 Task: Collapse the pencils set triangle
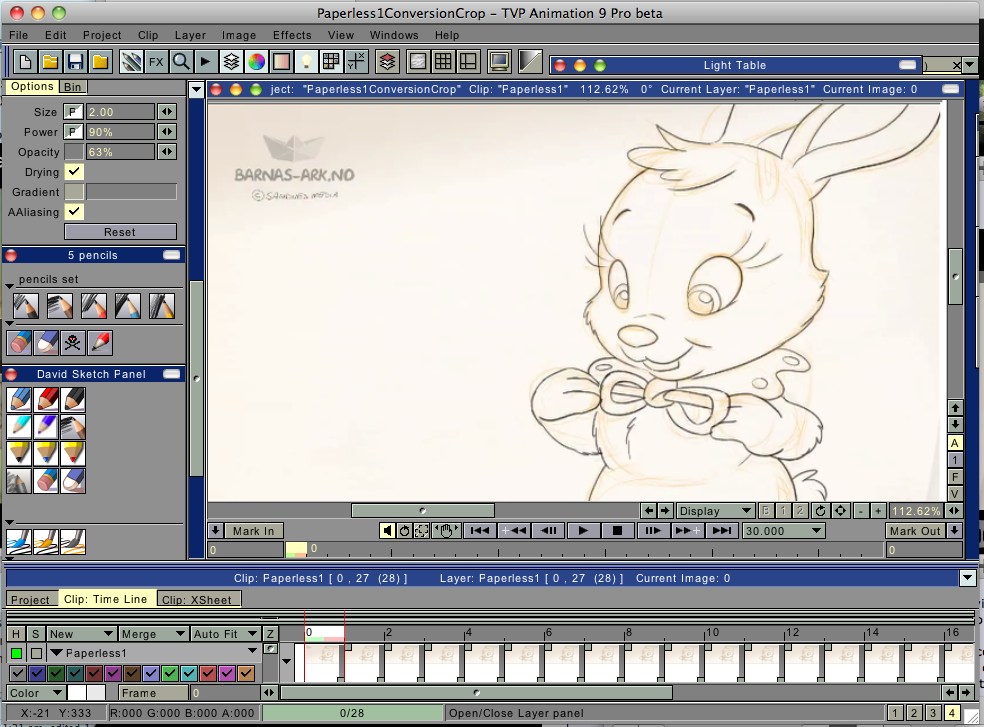coord(9,286)
